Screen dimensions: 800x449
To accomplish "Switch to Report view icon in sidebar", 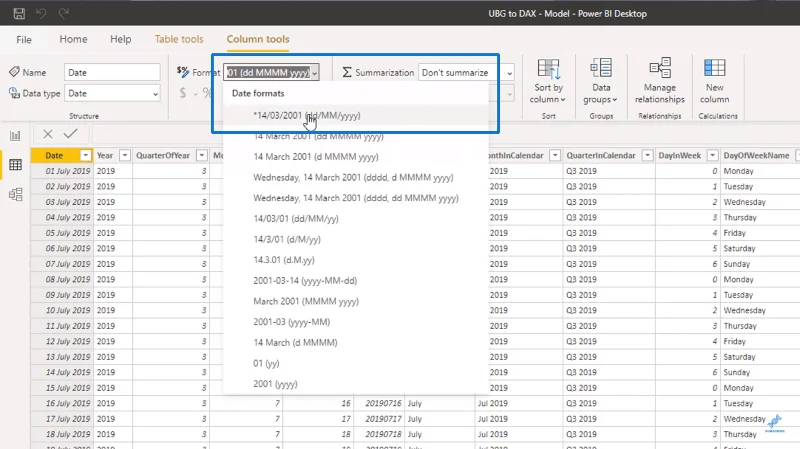I will pos(15,136).
